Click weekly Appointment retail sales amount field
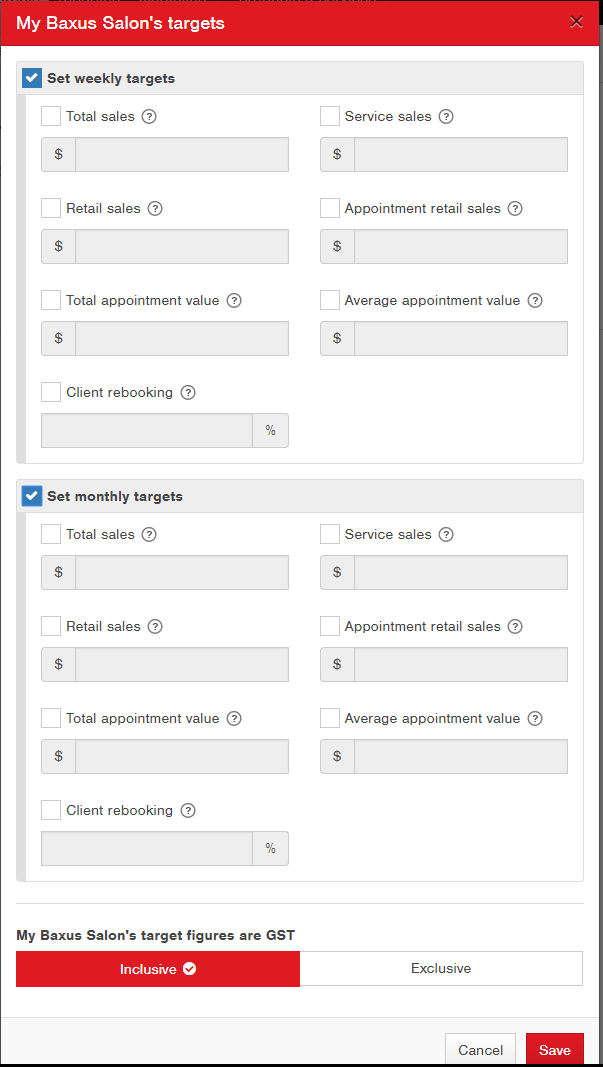603x1067 pixels. pyautogui.click(x=461, y=246)
